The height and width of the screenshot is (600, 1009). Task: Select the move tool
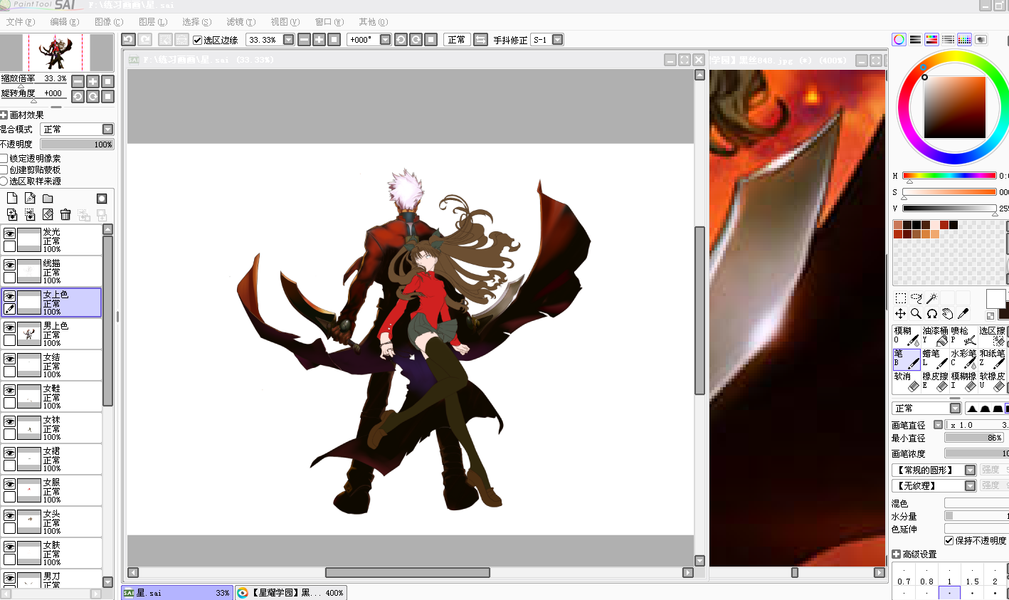[x=900, y=314]
